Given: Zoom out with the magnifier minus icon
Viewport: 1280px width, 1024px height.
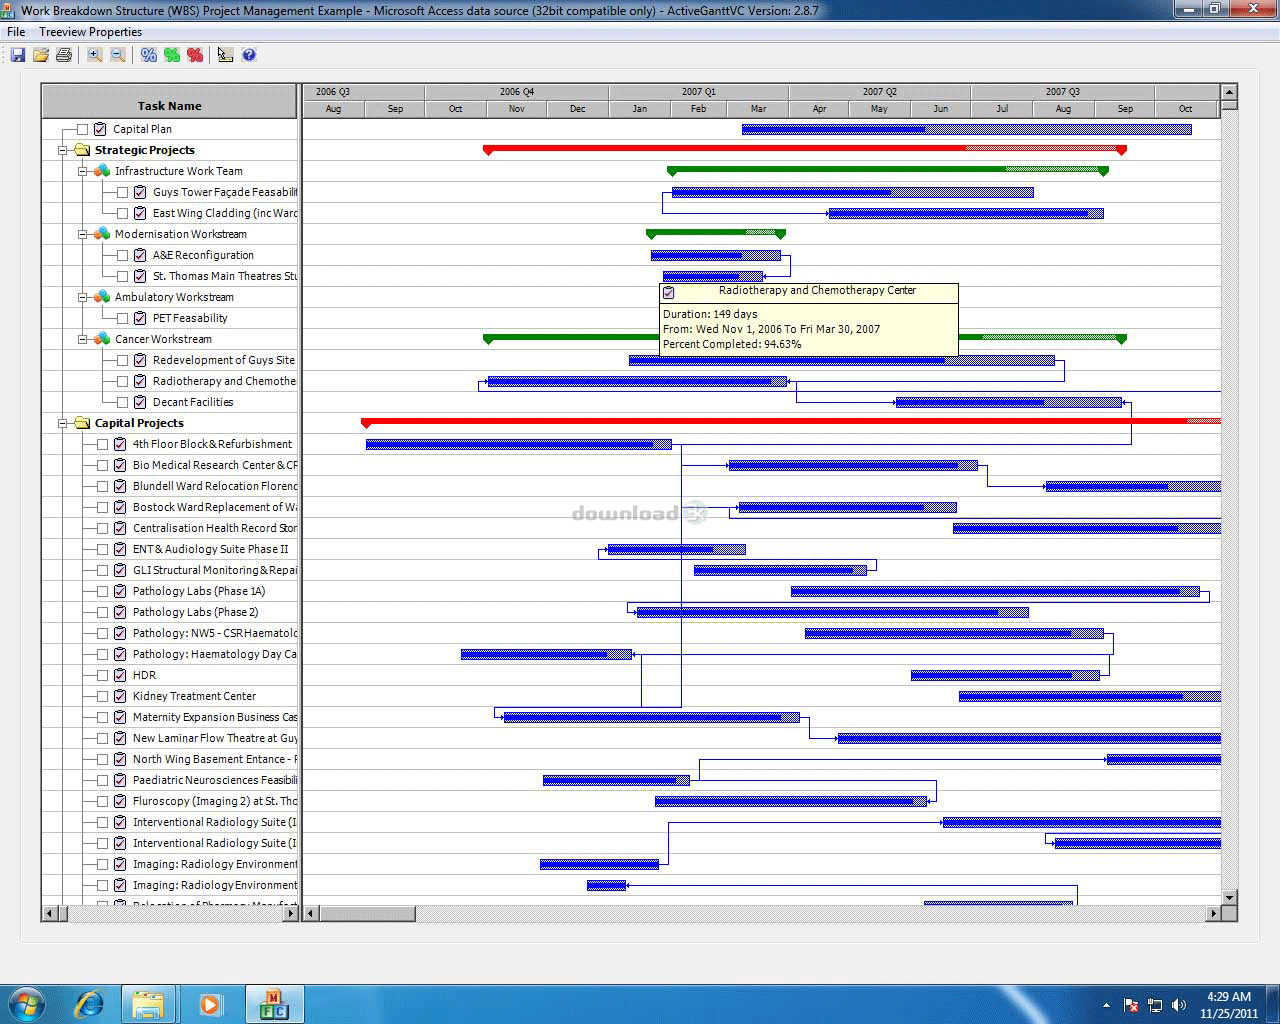Looking at the screenshot, I should click(118, 55).
